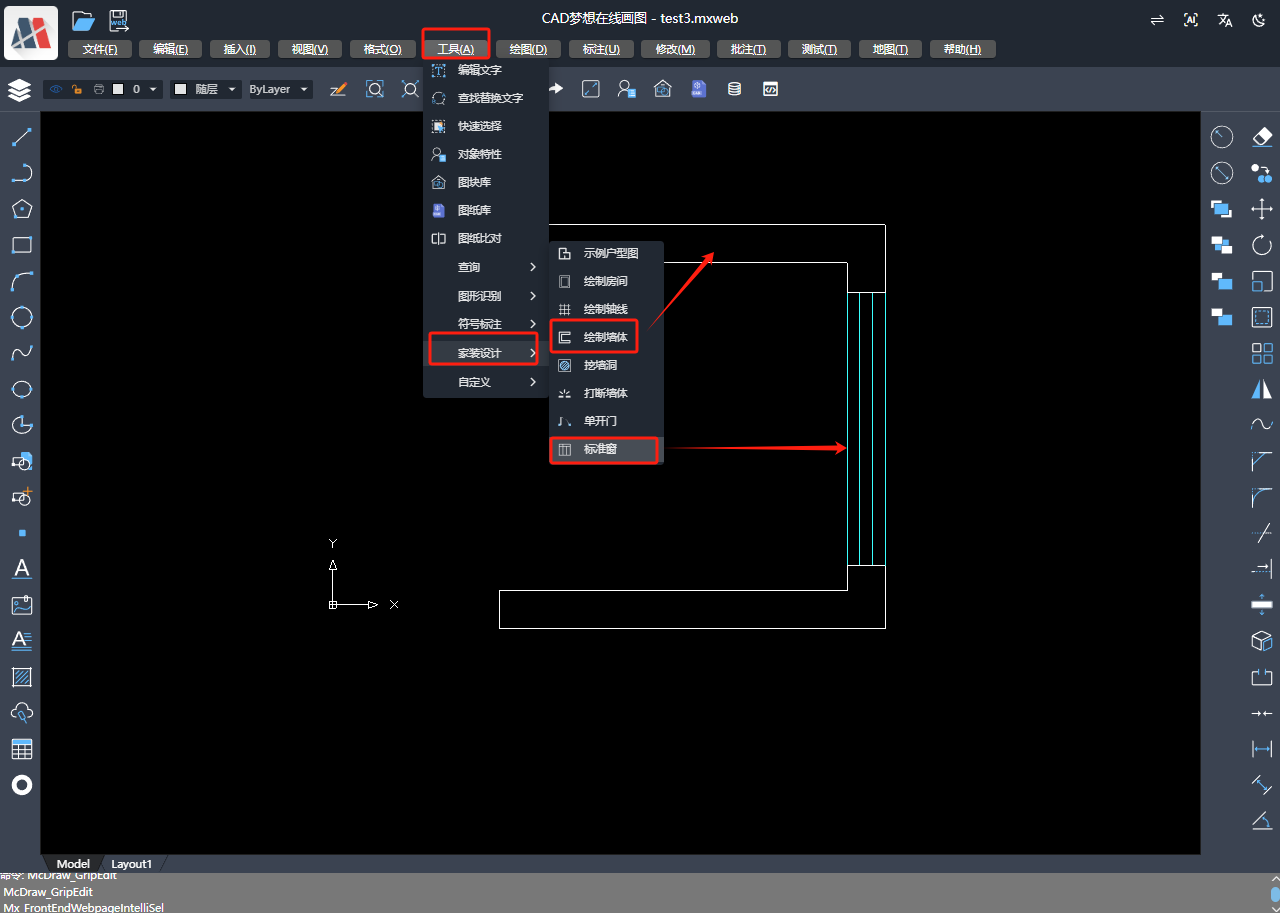Screen dimensions: 1280x913
Task: Toggle layer visibility eye icon
Action: pyautogui.click(x=56, y=89)
